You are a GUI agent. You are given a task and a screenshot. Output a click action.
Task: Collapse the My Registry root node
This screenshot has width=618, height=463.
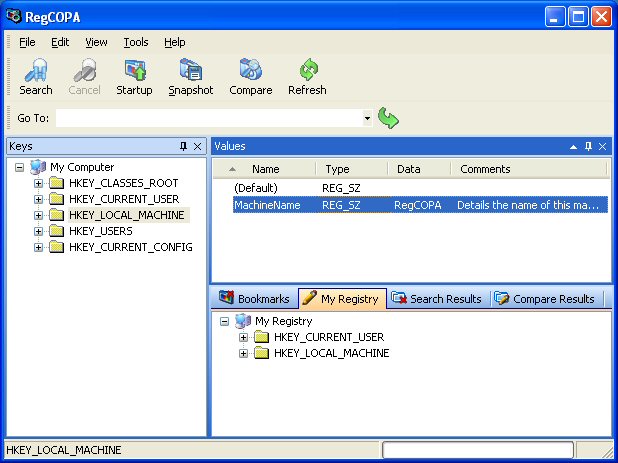(224, 322)
